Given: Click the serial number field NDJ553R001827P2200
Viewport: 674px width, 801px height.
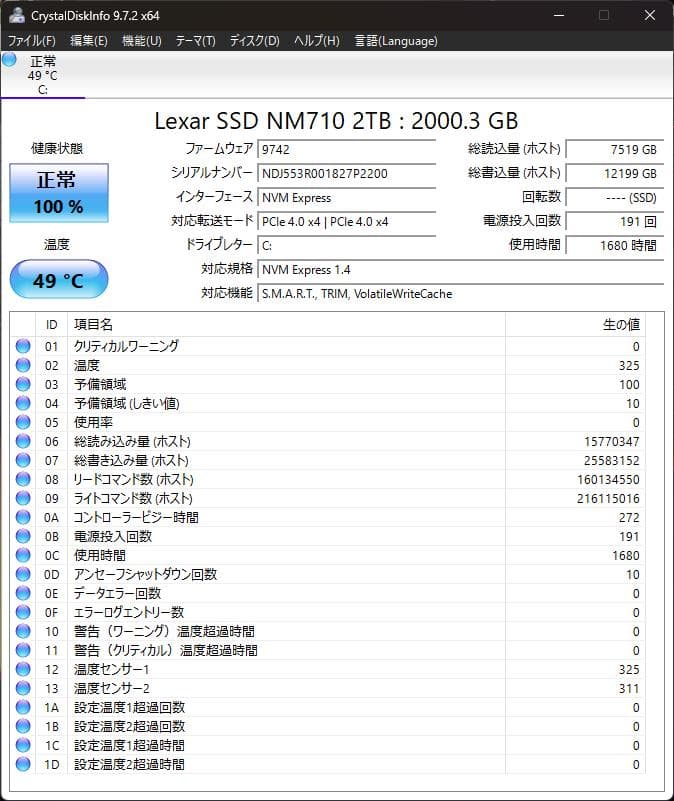Looking at the screenshot, I should [346, 173].
